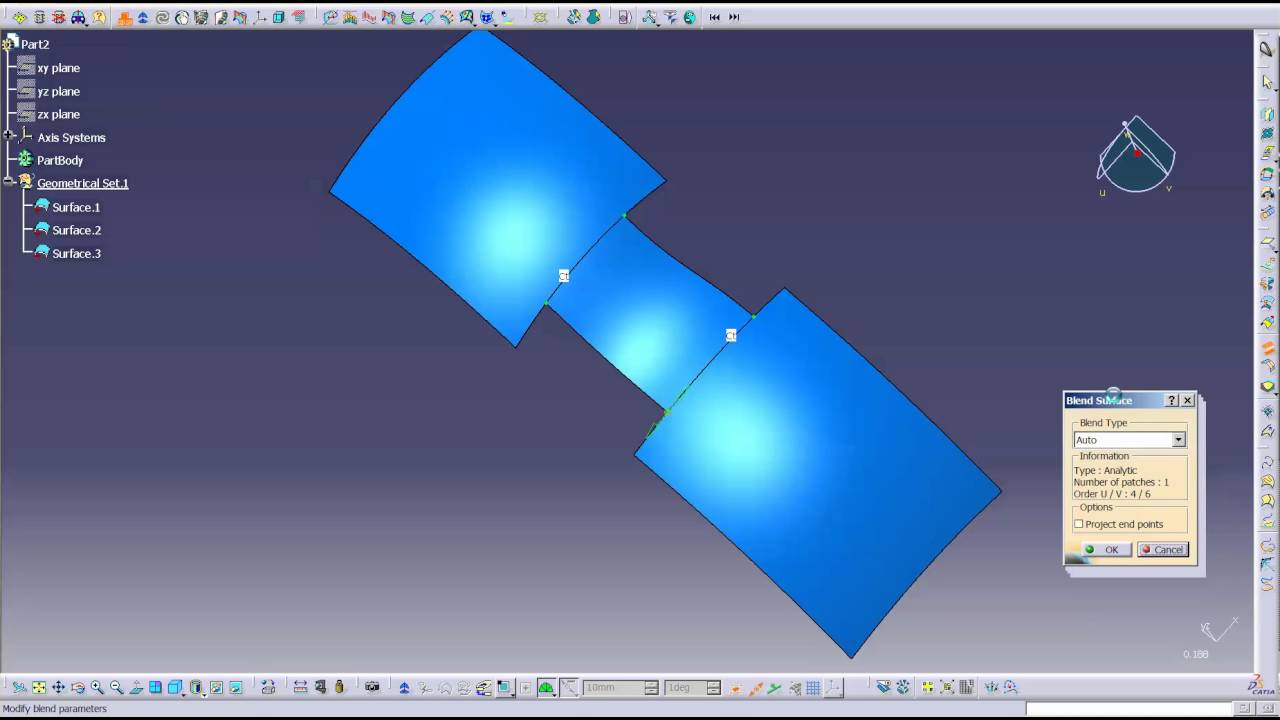Open the Blend Type dropdown

(x=1179, y=440)
